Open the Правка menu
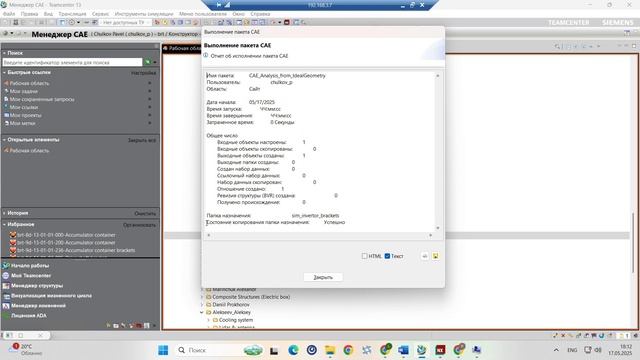 [x=29, y=14]
